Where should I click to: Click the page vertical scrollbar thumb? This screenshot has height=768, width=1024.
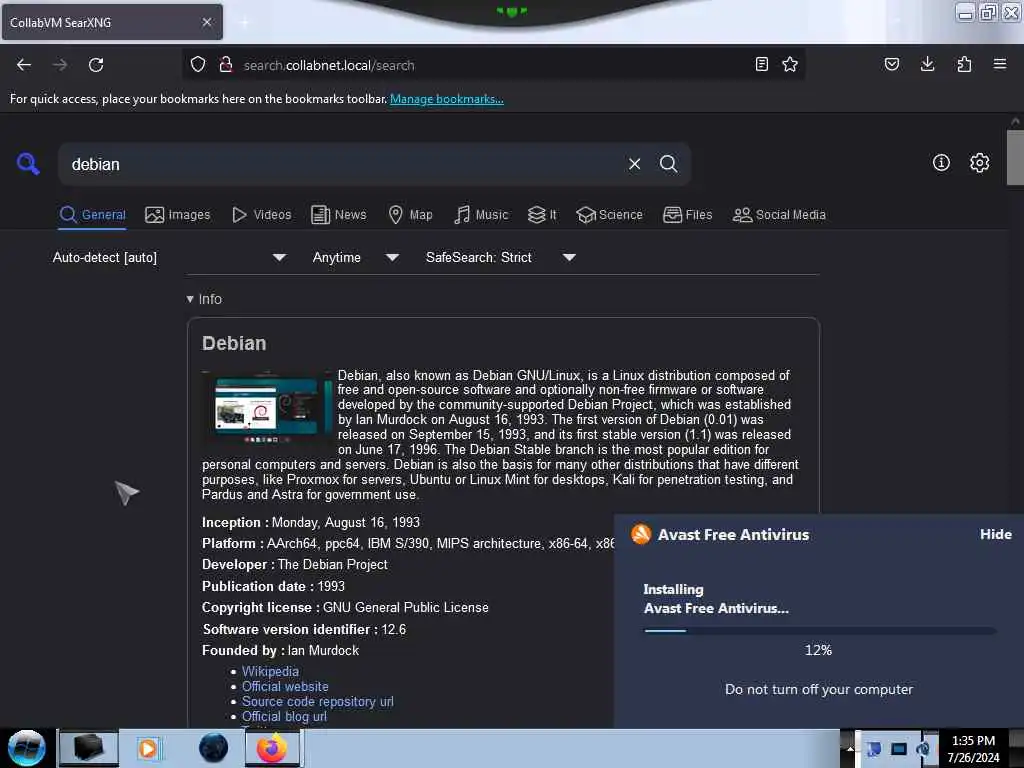click(x=1015, y=157)
